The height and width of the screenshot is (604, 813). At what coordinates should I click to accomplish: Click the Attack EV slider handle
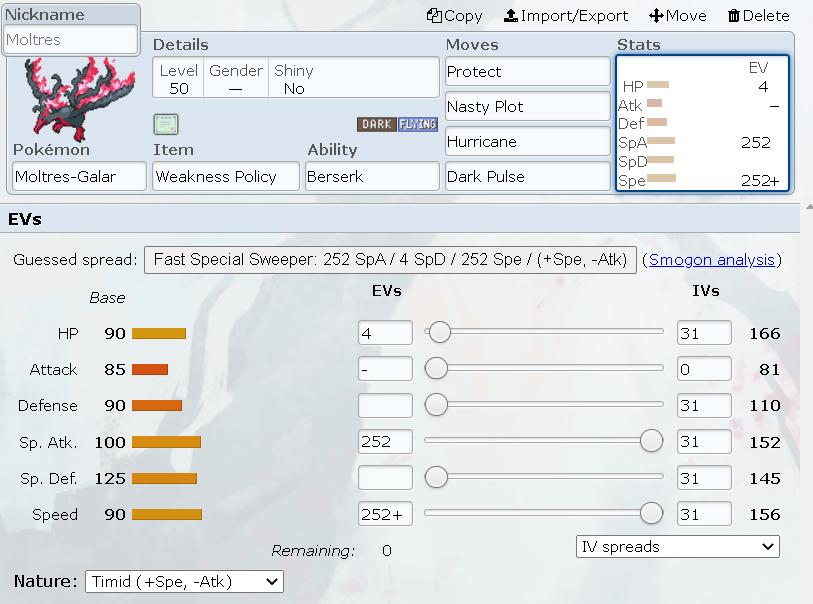[x=436, y=368]
